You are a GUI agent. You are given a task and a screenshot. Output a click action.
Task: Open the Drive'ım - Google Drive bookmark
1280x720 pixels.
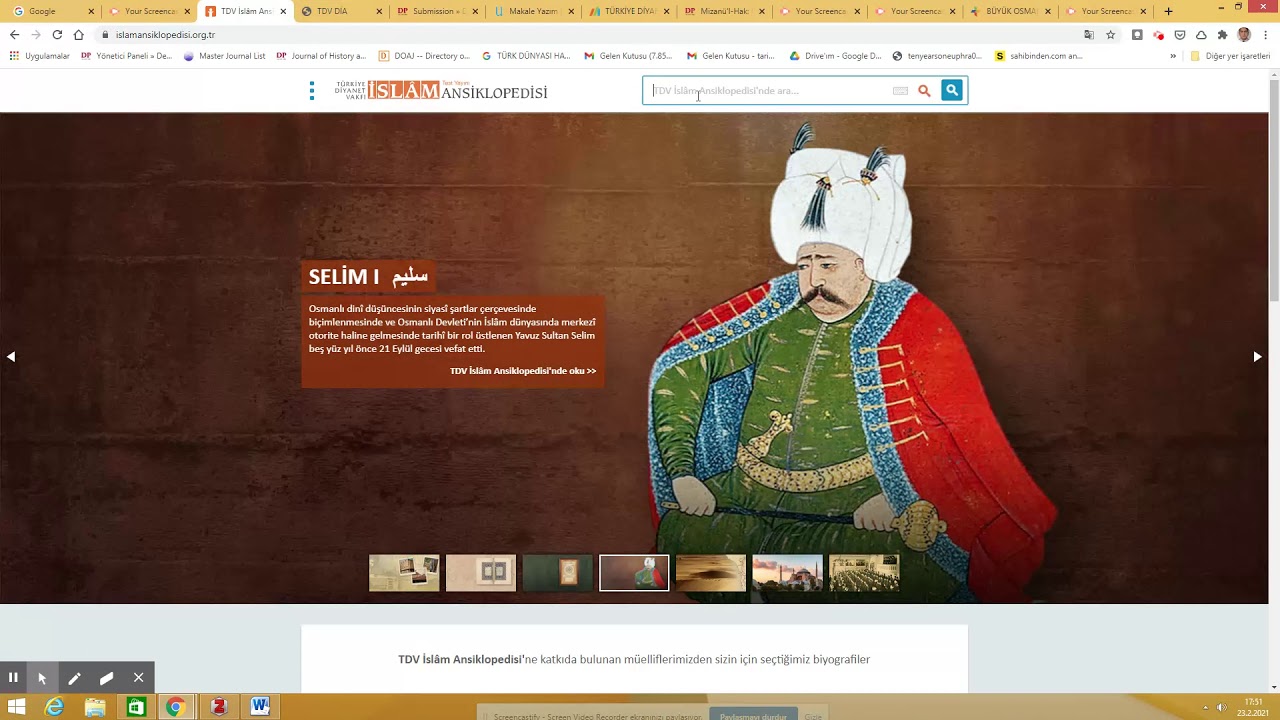836,56
